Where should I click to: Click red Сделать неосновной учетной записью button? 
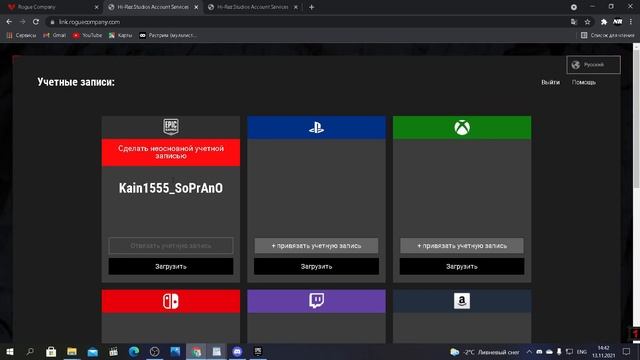pyautogui.click(x=171, y=152)
